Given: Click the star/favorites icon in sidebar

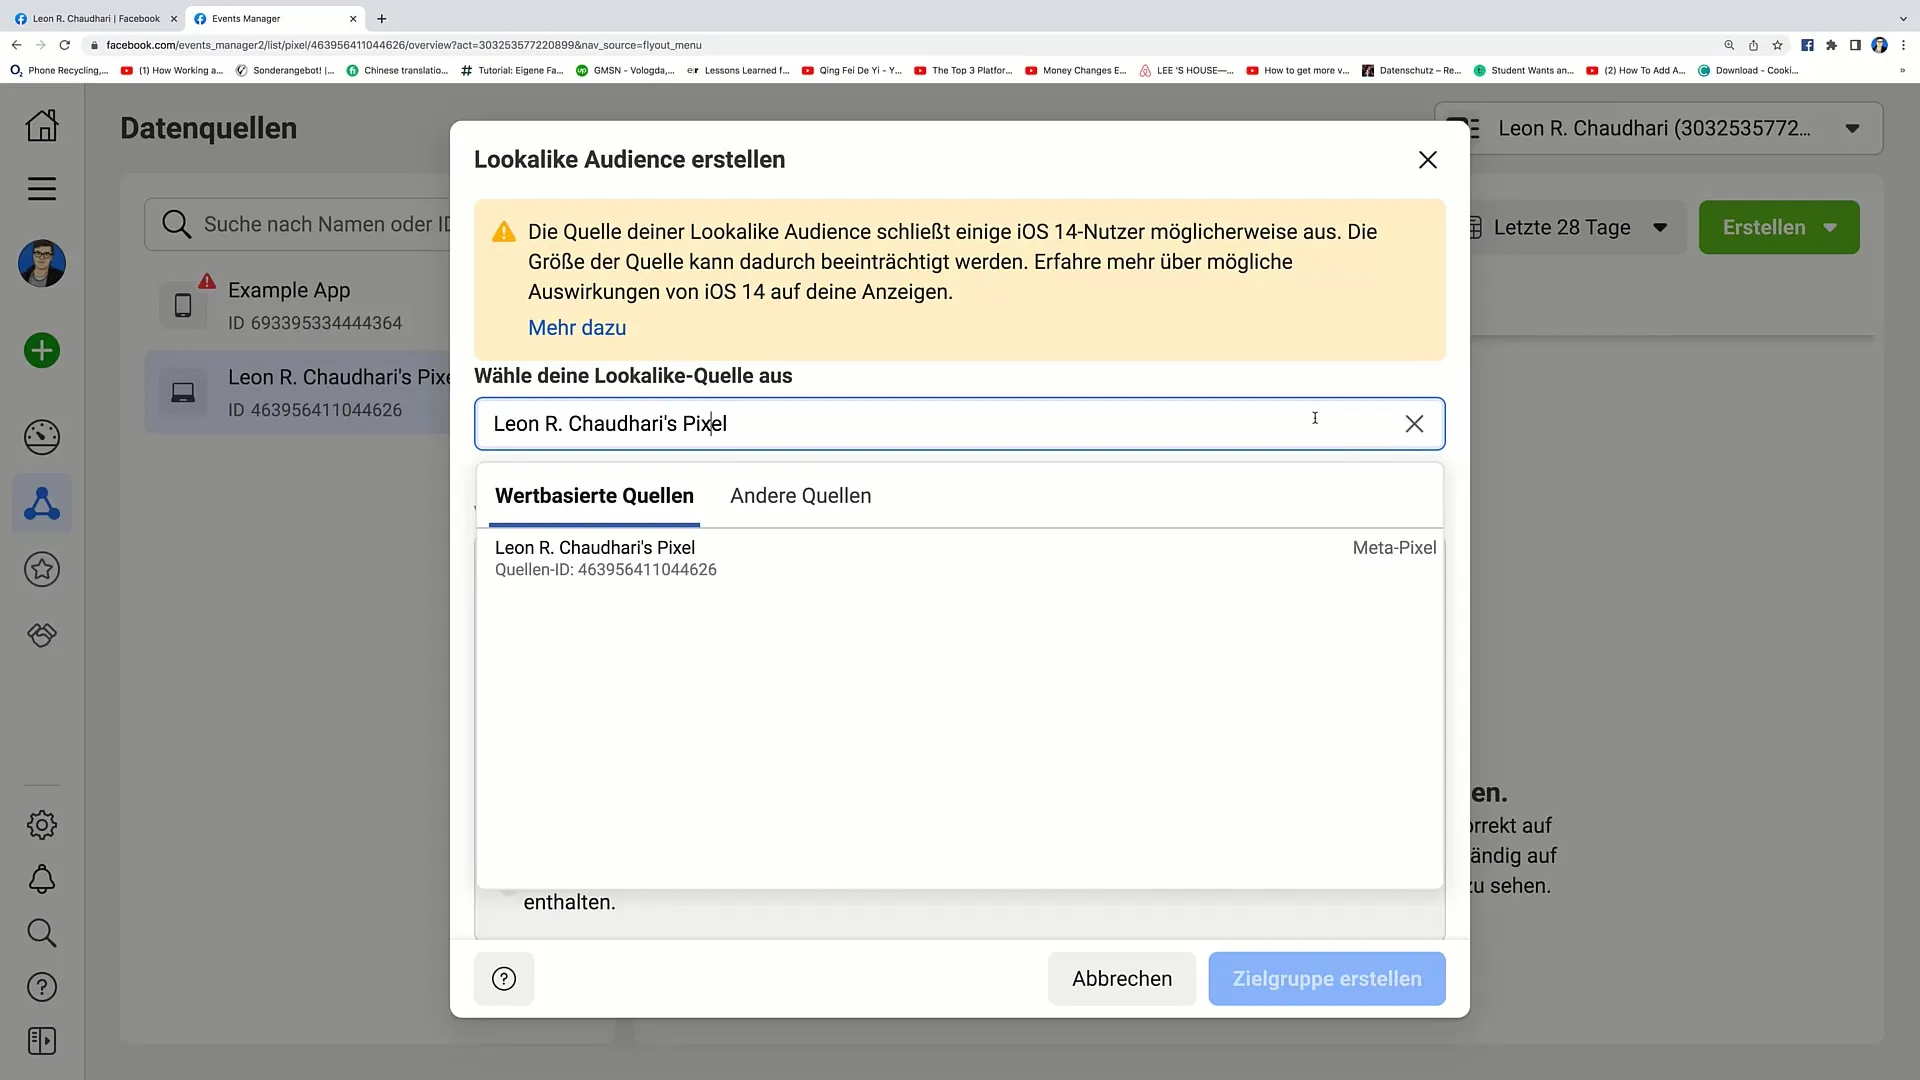Looking at the screenshot, I should pyautogui.click(x=42, y=570).
